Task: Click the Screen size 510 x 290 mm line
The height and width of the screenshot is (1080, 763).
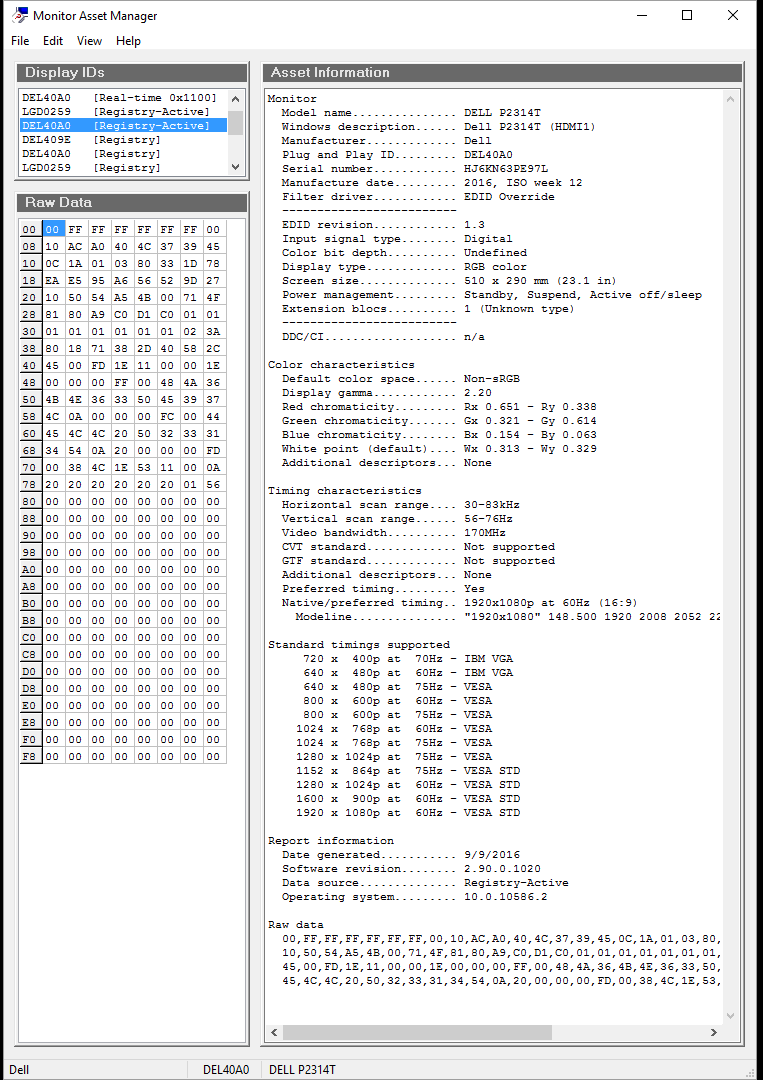Action: (x=449, y=280)
